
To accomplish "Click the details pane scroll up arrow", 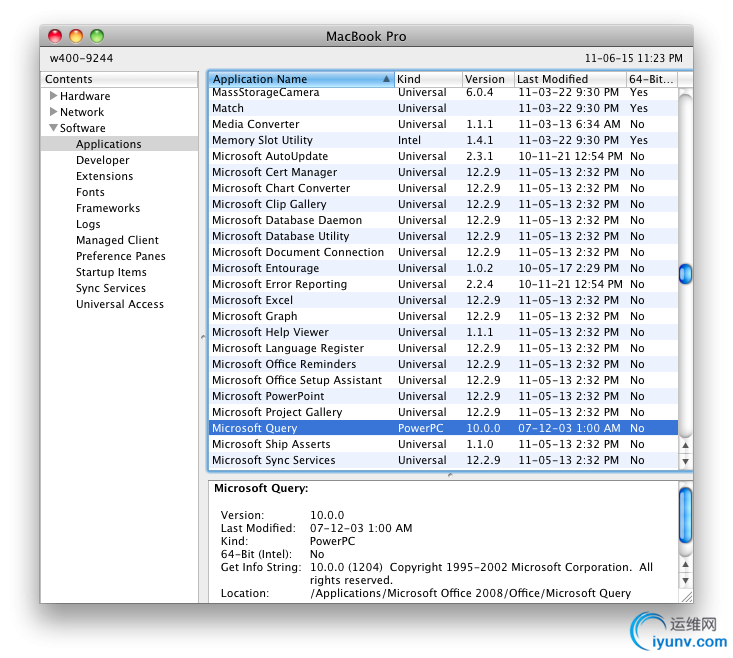I will pyautogui.click(x=685, y=565).
